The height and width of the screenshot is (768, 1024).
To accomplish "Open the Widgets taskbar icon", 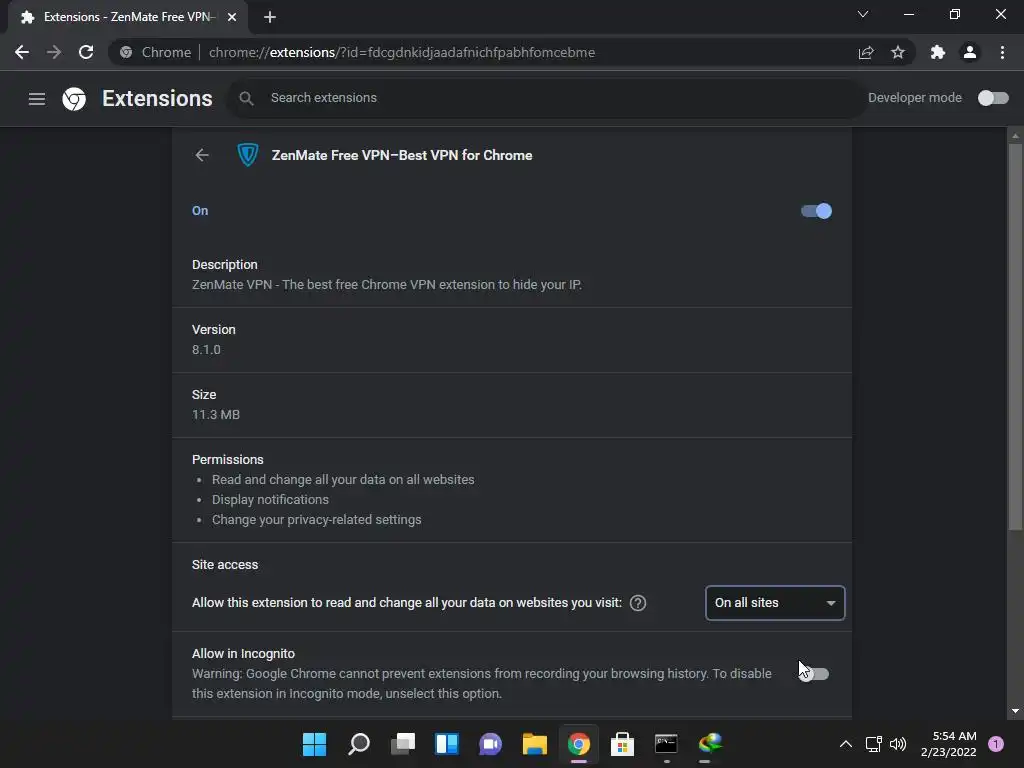I will coord(447,744).
